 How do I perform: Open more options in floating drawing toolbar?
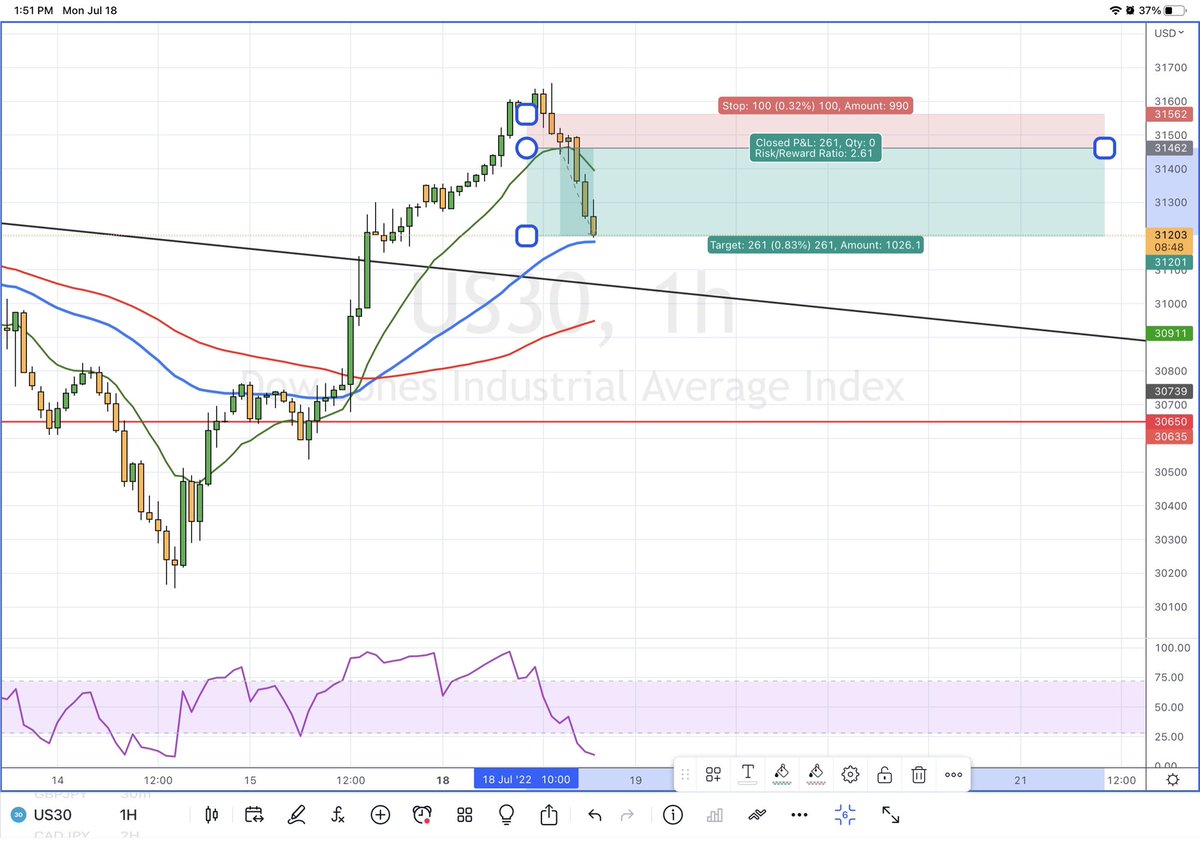(953, 774)
